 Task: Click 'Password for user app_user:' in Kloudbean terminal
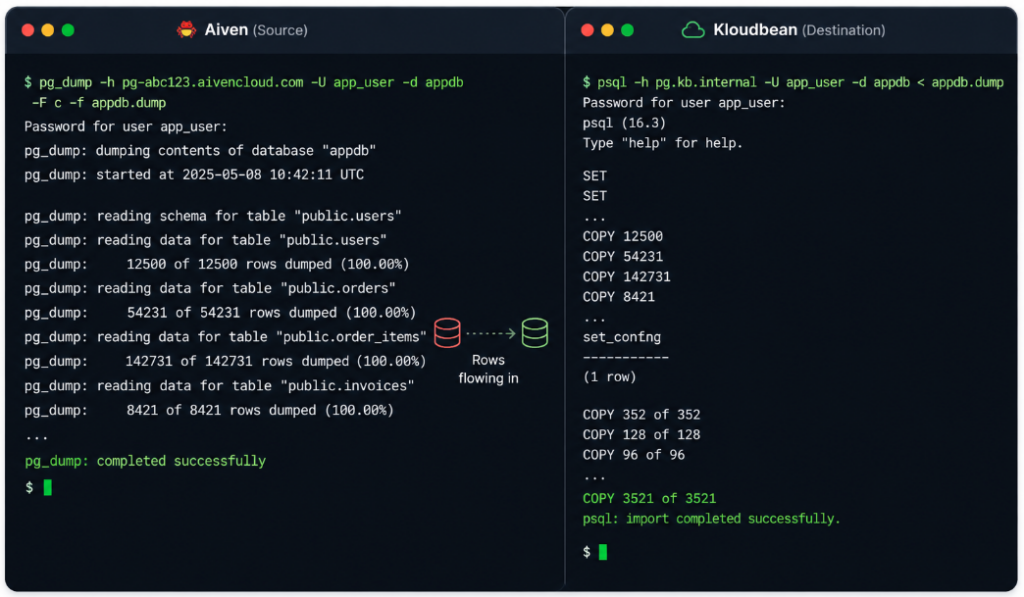point(684,103)
